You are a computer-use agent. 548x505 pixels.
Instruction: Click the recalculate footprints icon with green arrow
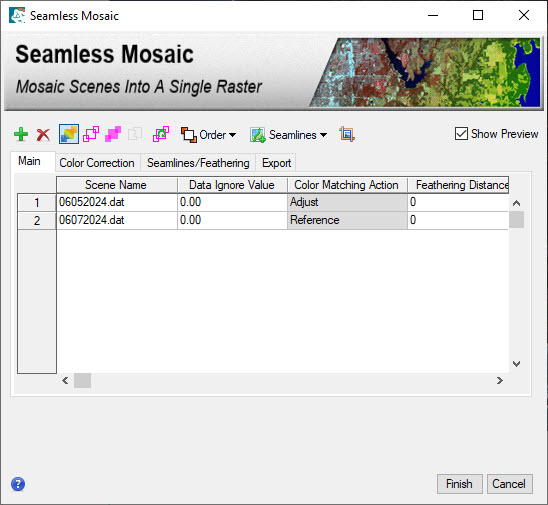[161, 134]
